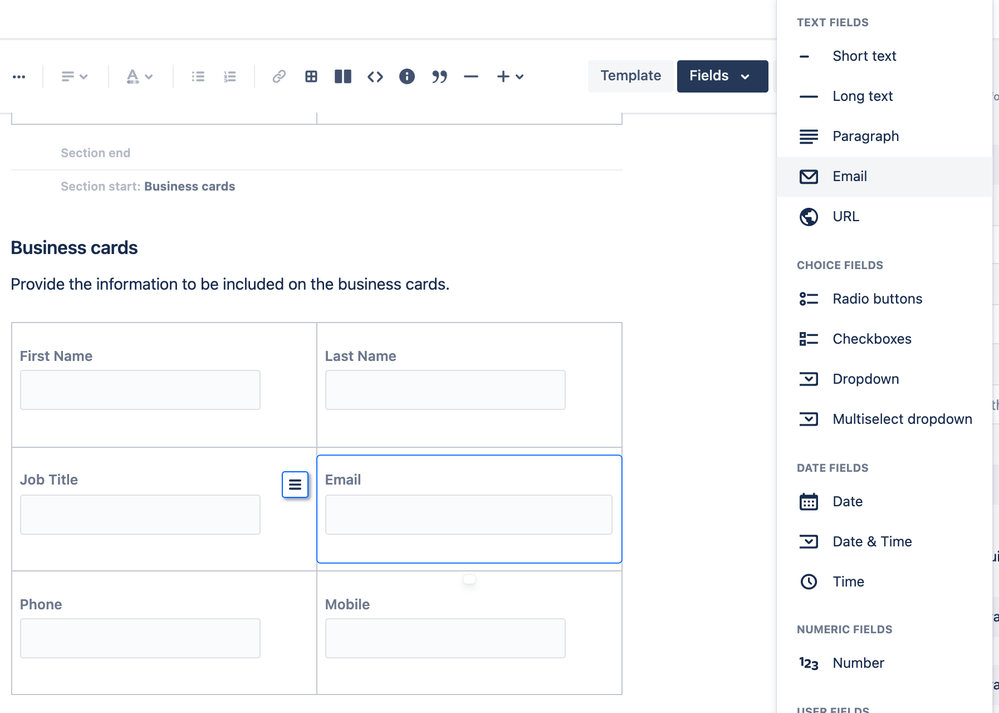
Task: Click the Dropdown field icon
Action: tap(809, 379)
